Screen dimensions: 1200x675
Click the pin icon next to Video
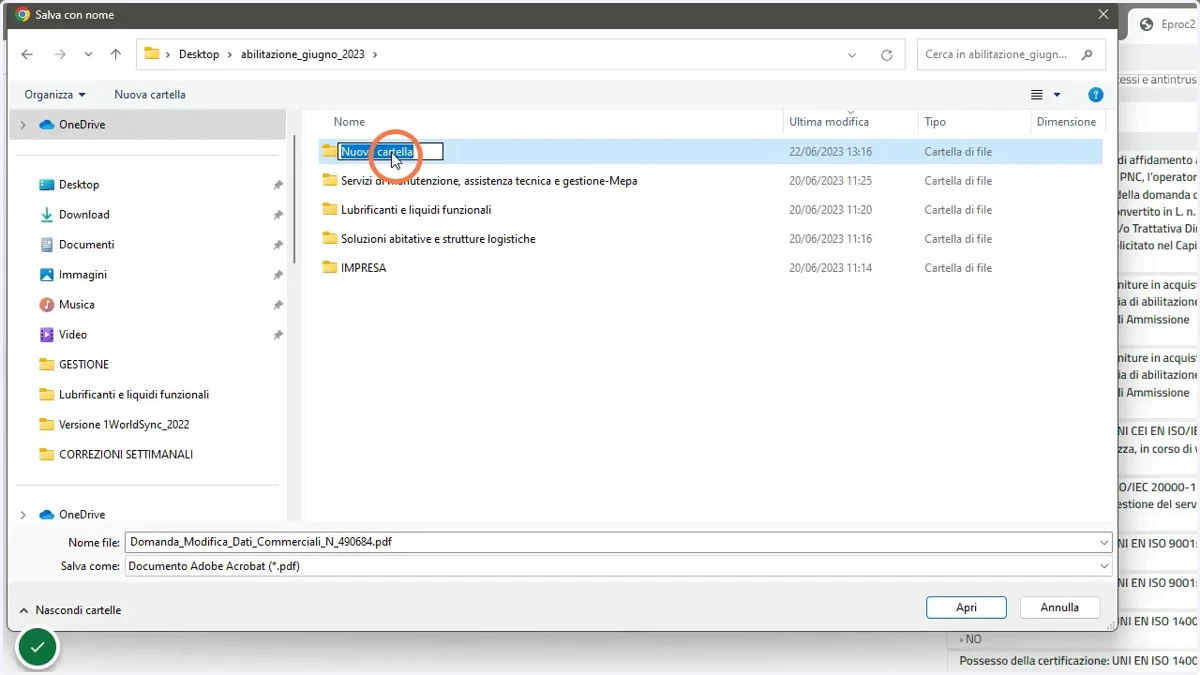(278, 335)
